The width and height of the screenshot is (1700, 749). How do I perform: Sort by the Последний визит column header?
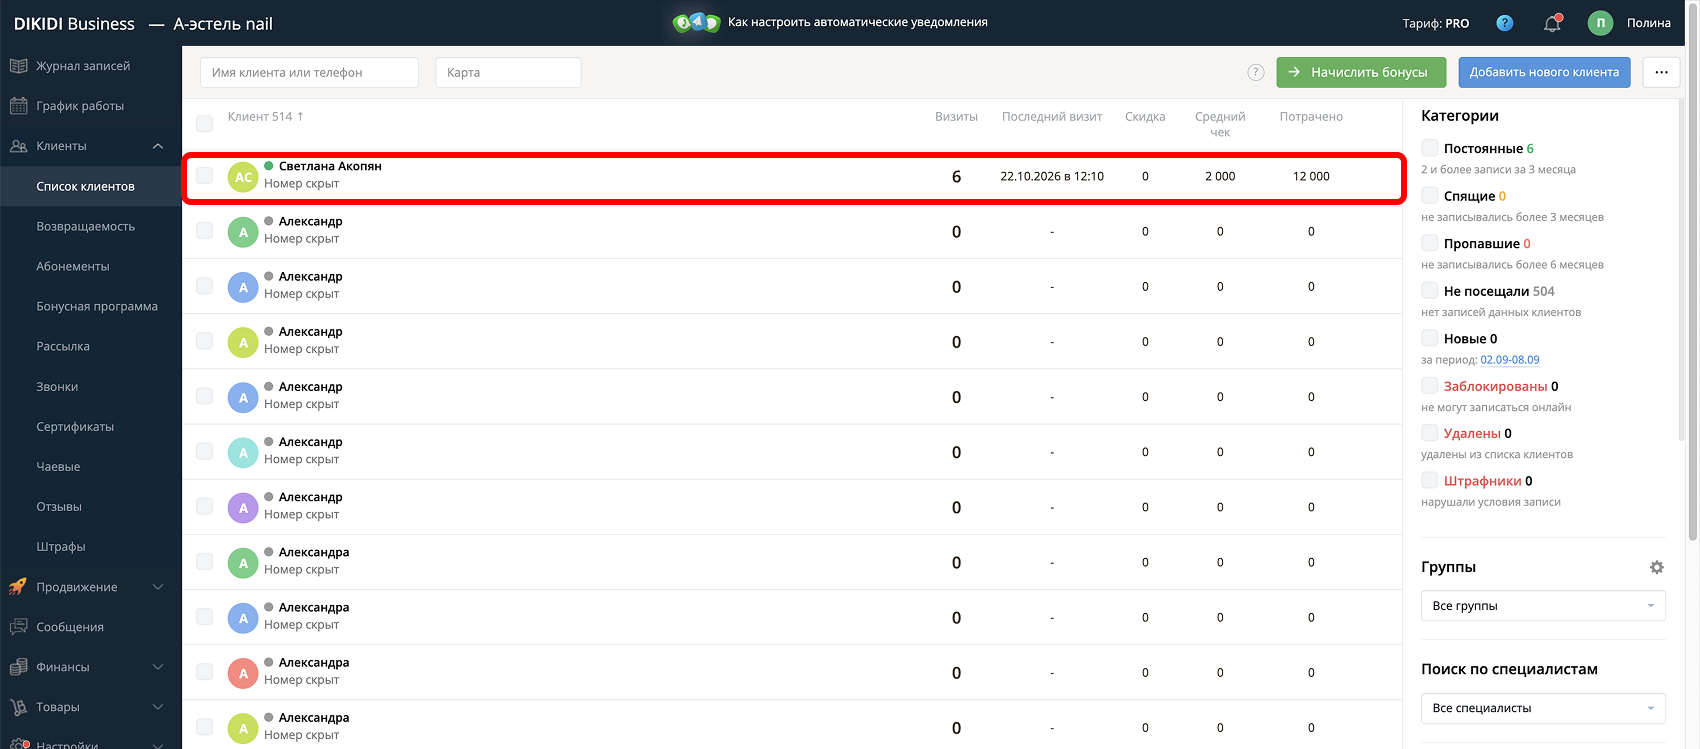click(x=1052, y=117)
